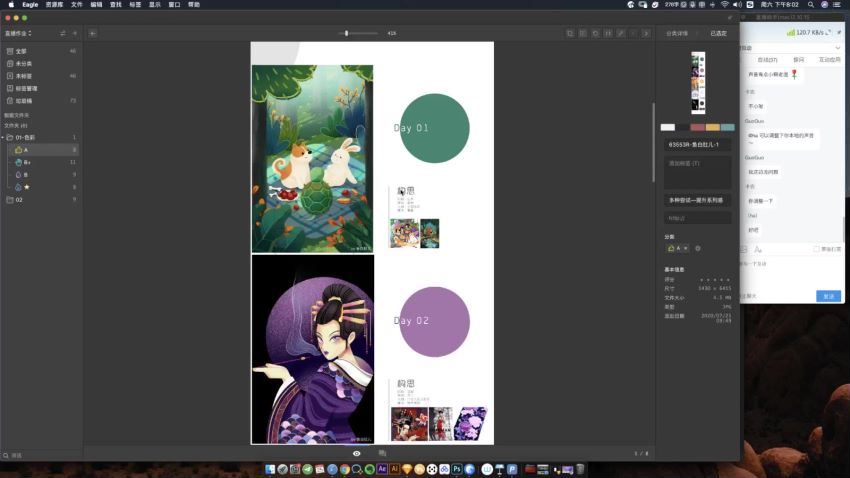The width and height of the screenshot is (850, 478).
Task: Select the B+ subfolder
Action: [43, 163]
